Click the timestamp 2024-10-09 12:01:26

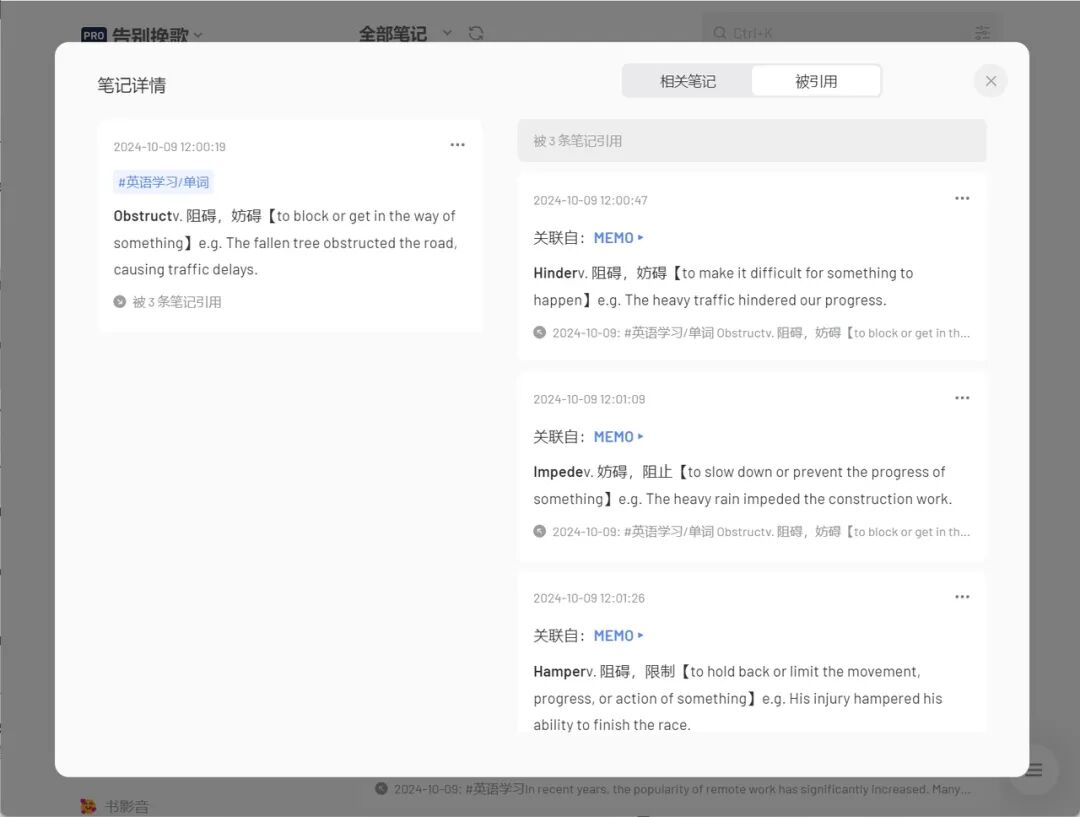[x=589, y=599]
